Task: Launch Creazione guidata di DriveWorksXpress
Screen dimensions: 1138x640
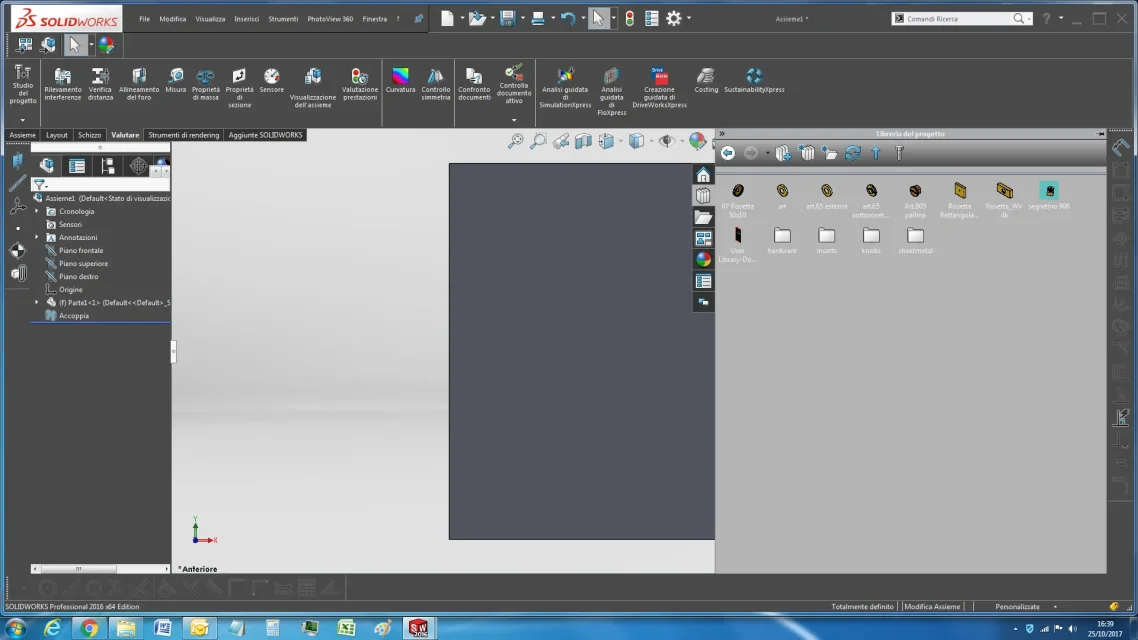Action: click(x=659, y=89)
